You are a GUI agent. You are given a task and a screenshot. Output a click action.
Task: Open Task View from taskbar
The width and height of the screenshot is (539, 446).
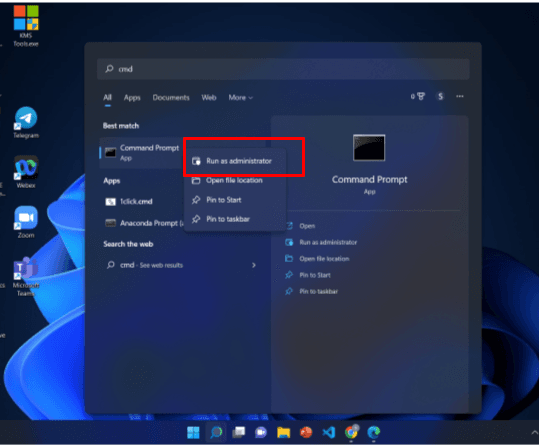(x=239, y=432)
